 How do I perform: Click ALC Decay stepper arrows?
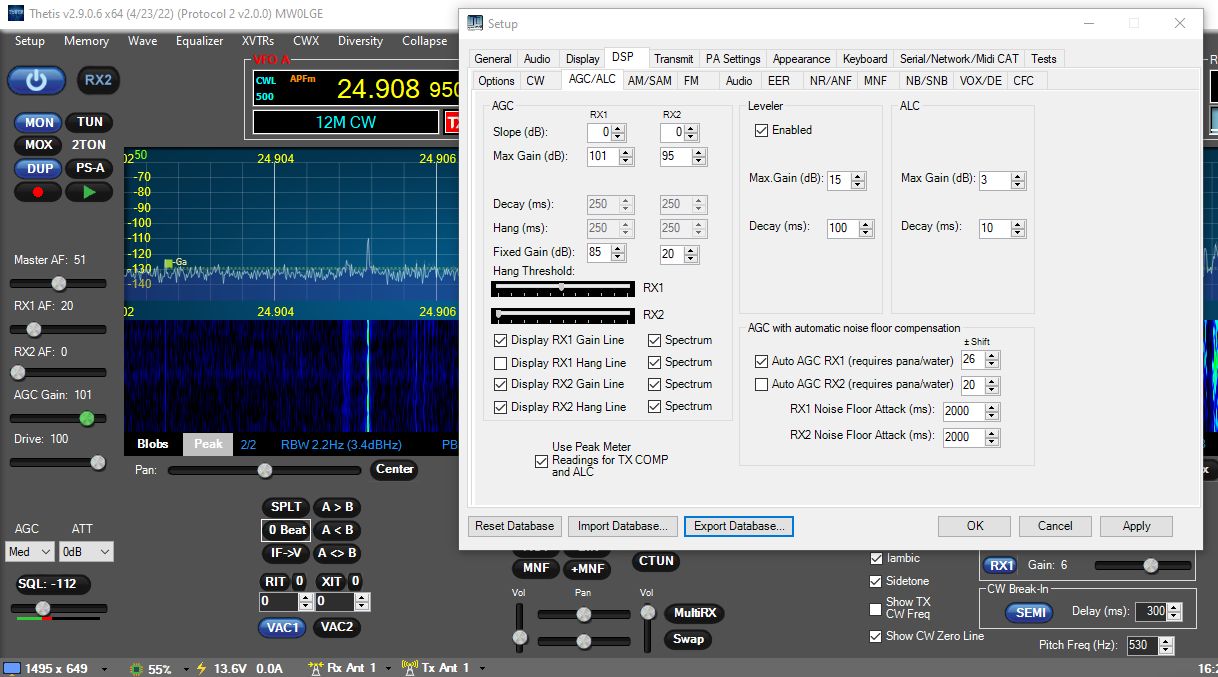pyautogui.click(x=1018, y=228)
